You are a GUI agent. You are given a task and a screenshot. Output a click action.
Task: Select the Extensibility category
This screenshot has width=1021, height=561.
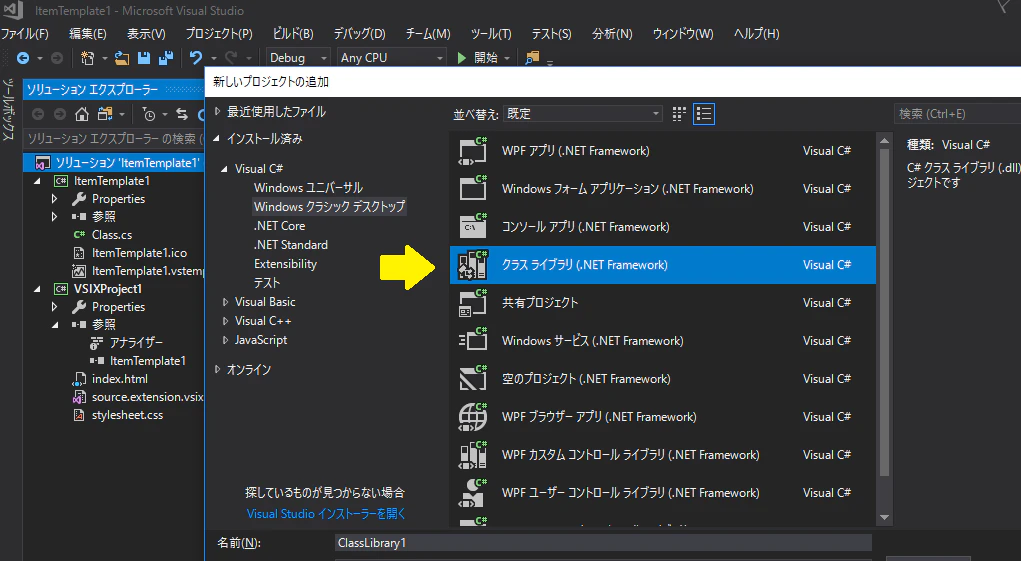click(x=285, y=264)
